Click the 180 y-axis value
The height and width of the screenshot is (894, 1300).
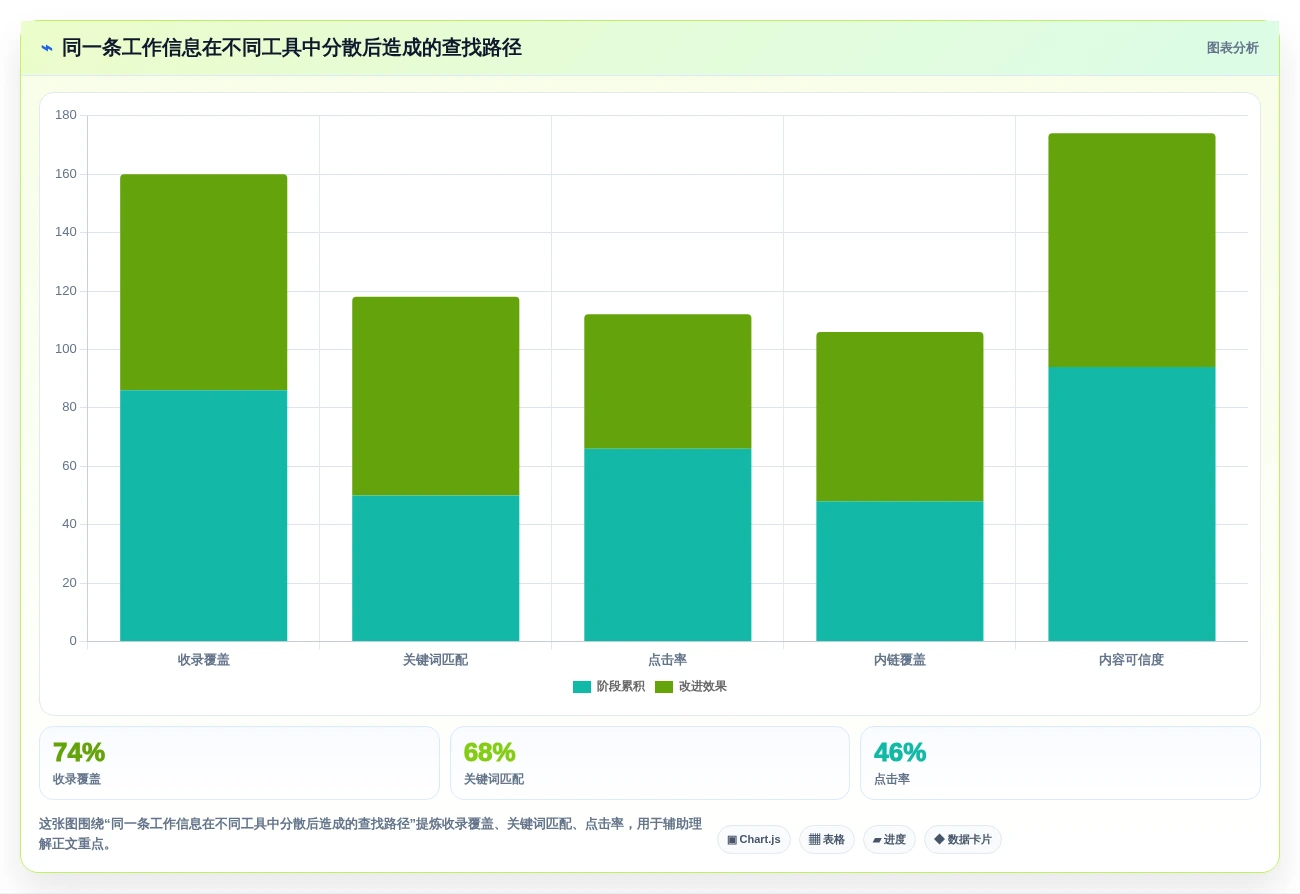[66, 115]
